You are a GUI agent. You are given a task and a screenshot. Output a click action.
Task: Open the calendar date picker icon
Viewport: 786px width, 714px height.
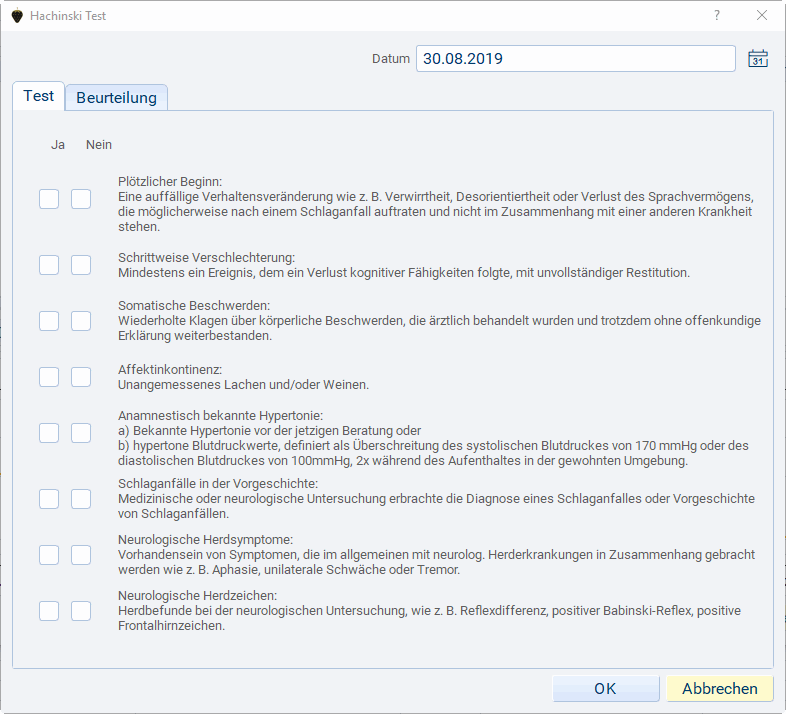758,59
